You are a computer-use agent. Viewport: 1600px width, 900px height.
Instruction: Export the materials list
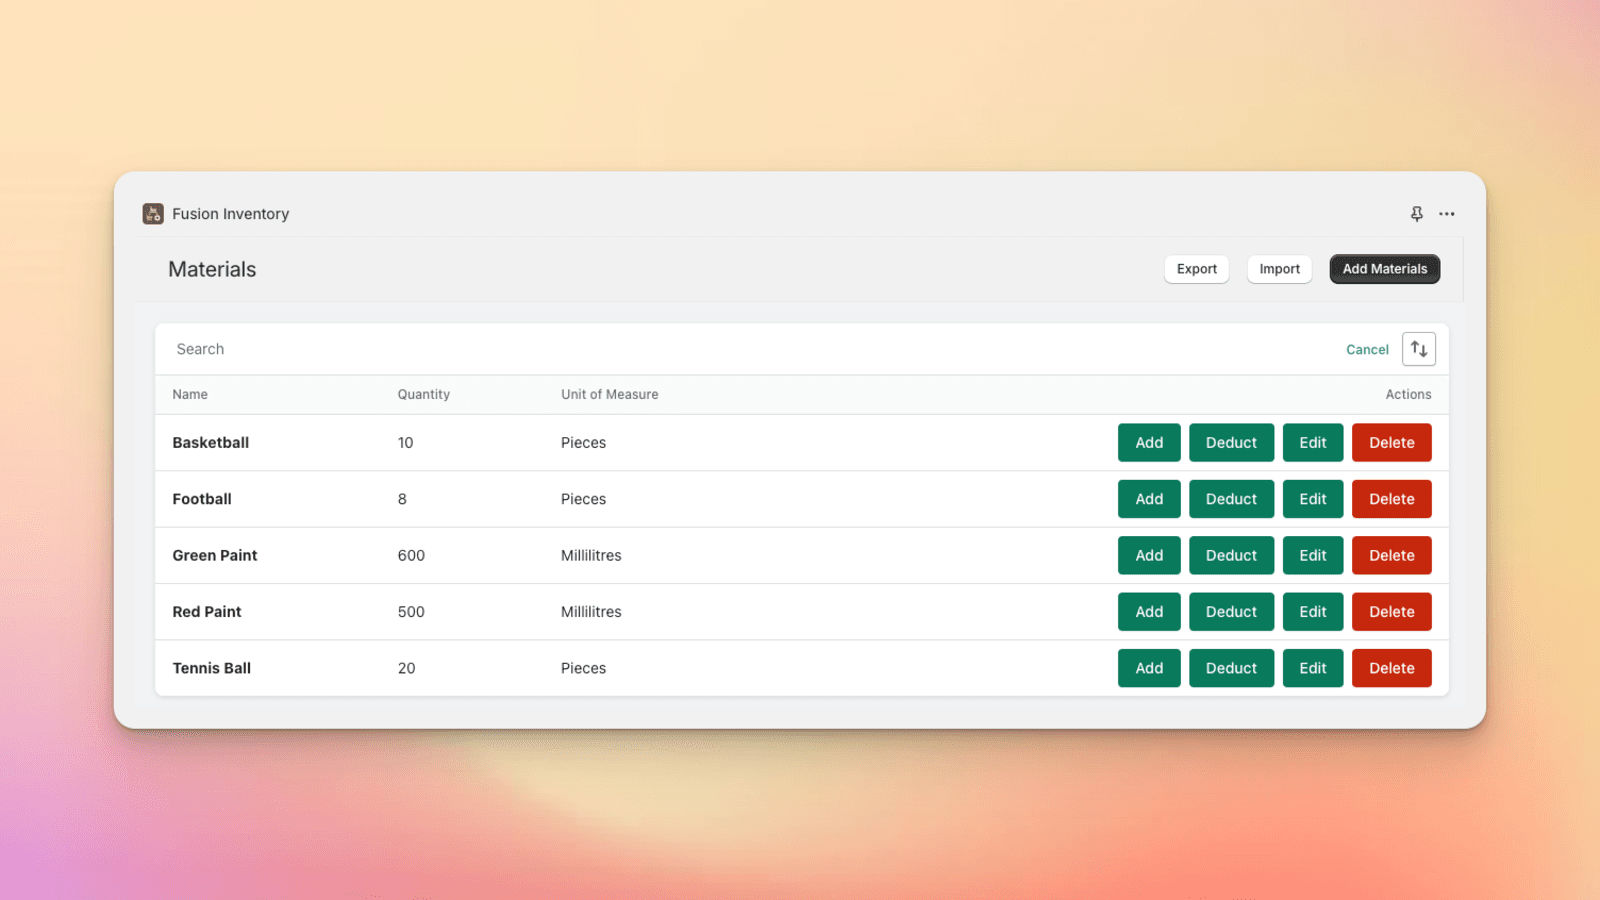tap(1196, 269)
